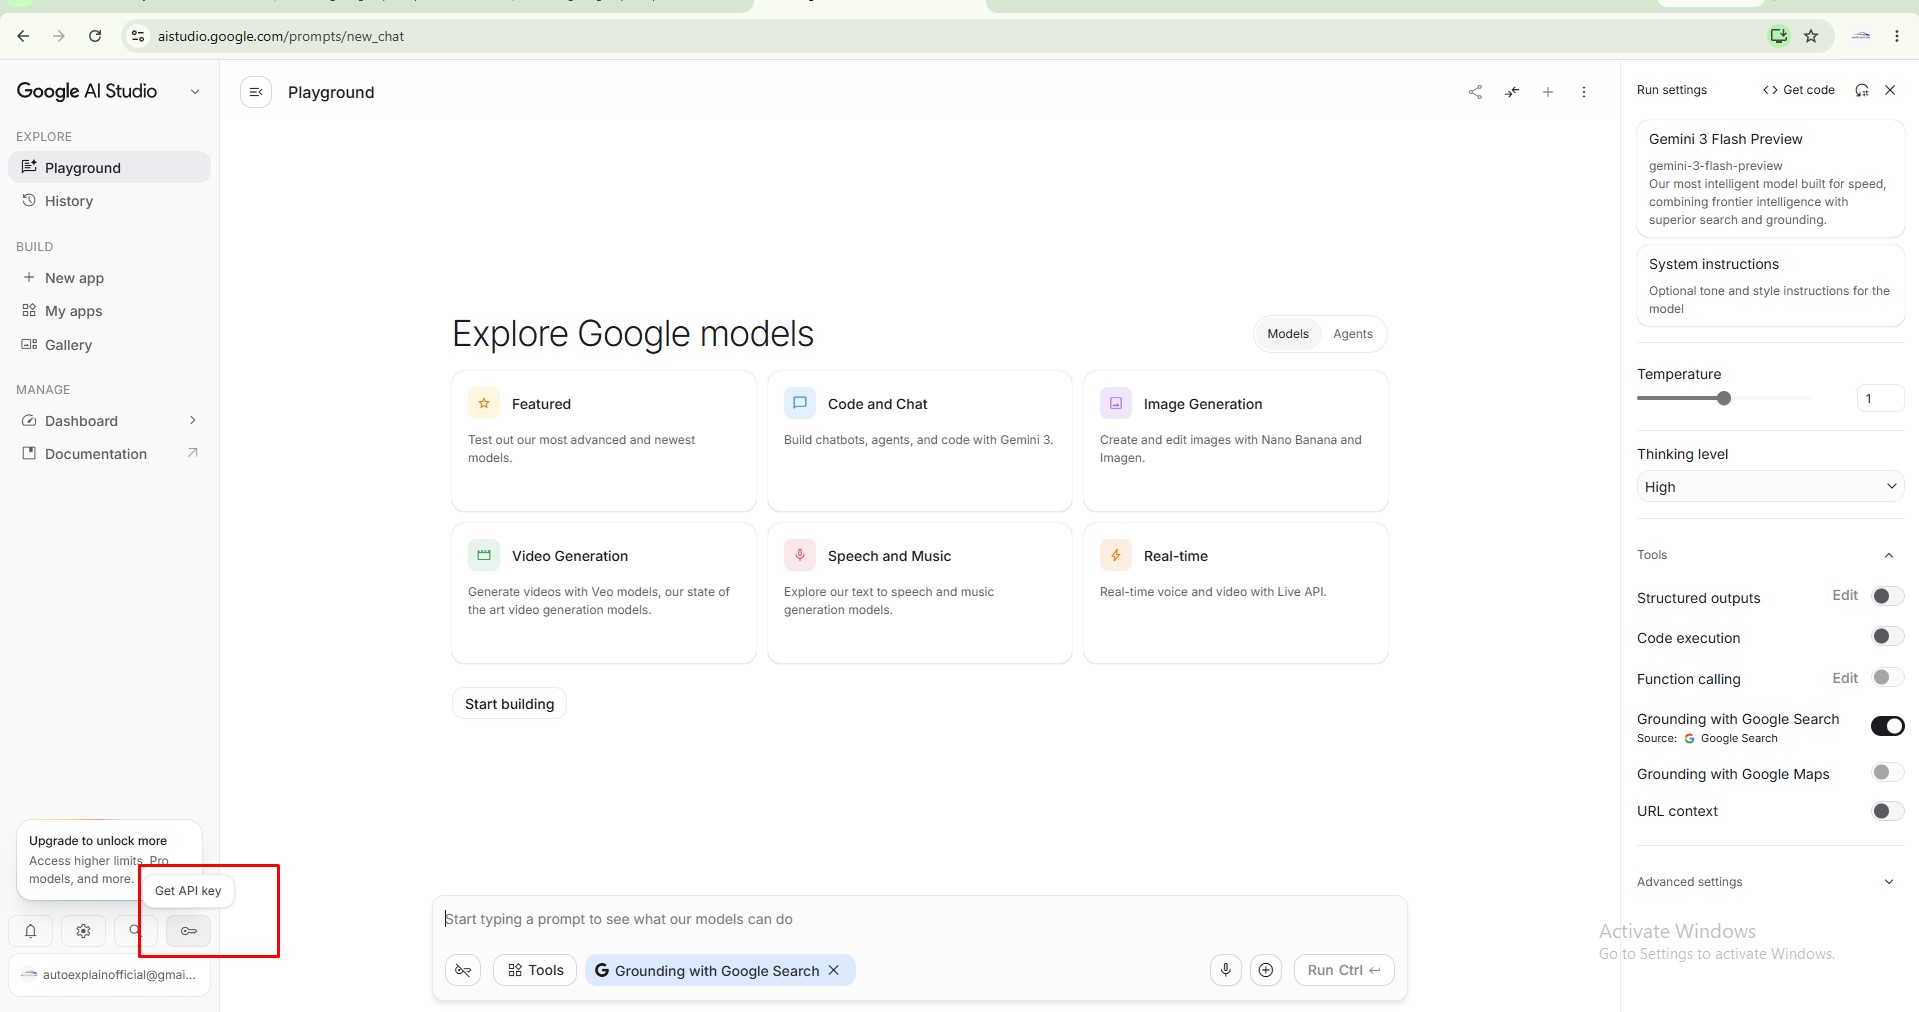Open the settings gear in sidebar
1919x1012 pixels.
pos(83,931)
